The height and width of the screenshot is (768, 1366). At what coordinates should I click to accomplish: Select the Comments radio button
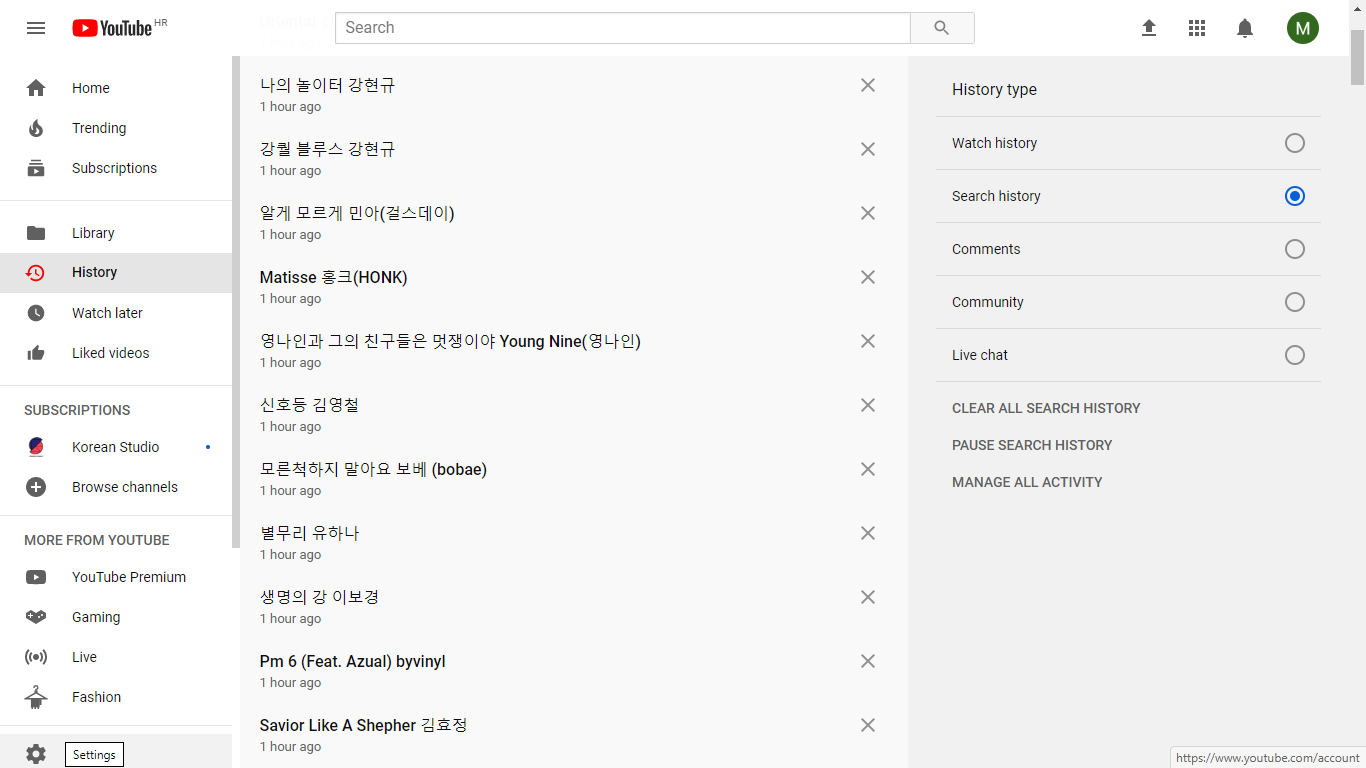pos(1295,249)
